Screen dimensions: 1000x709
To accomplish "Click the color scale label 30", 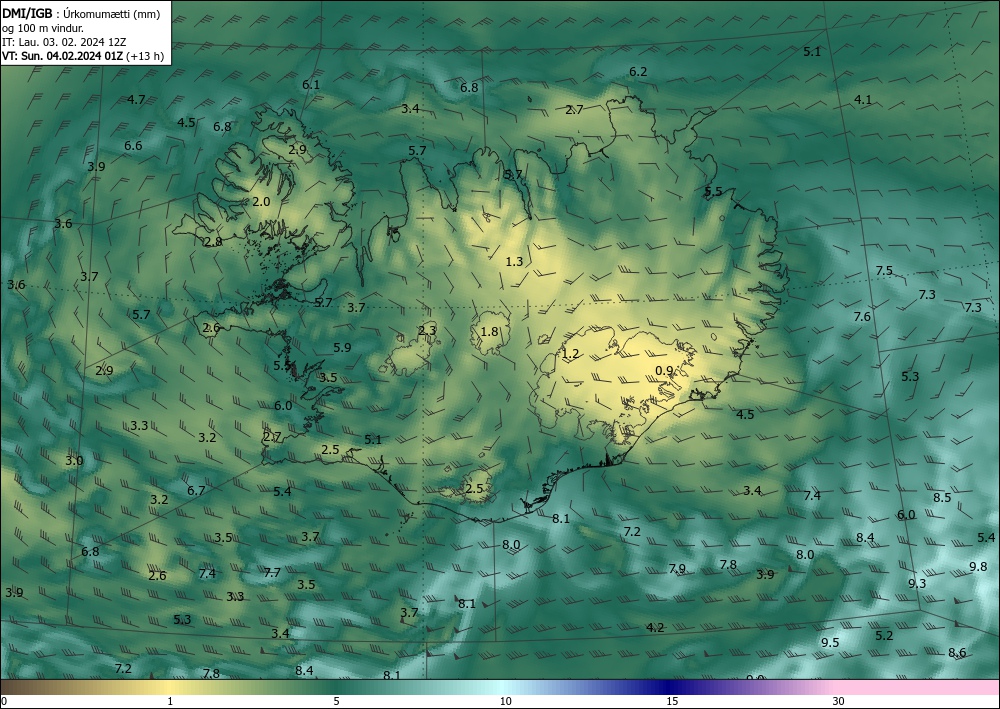I will (839, 701).
